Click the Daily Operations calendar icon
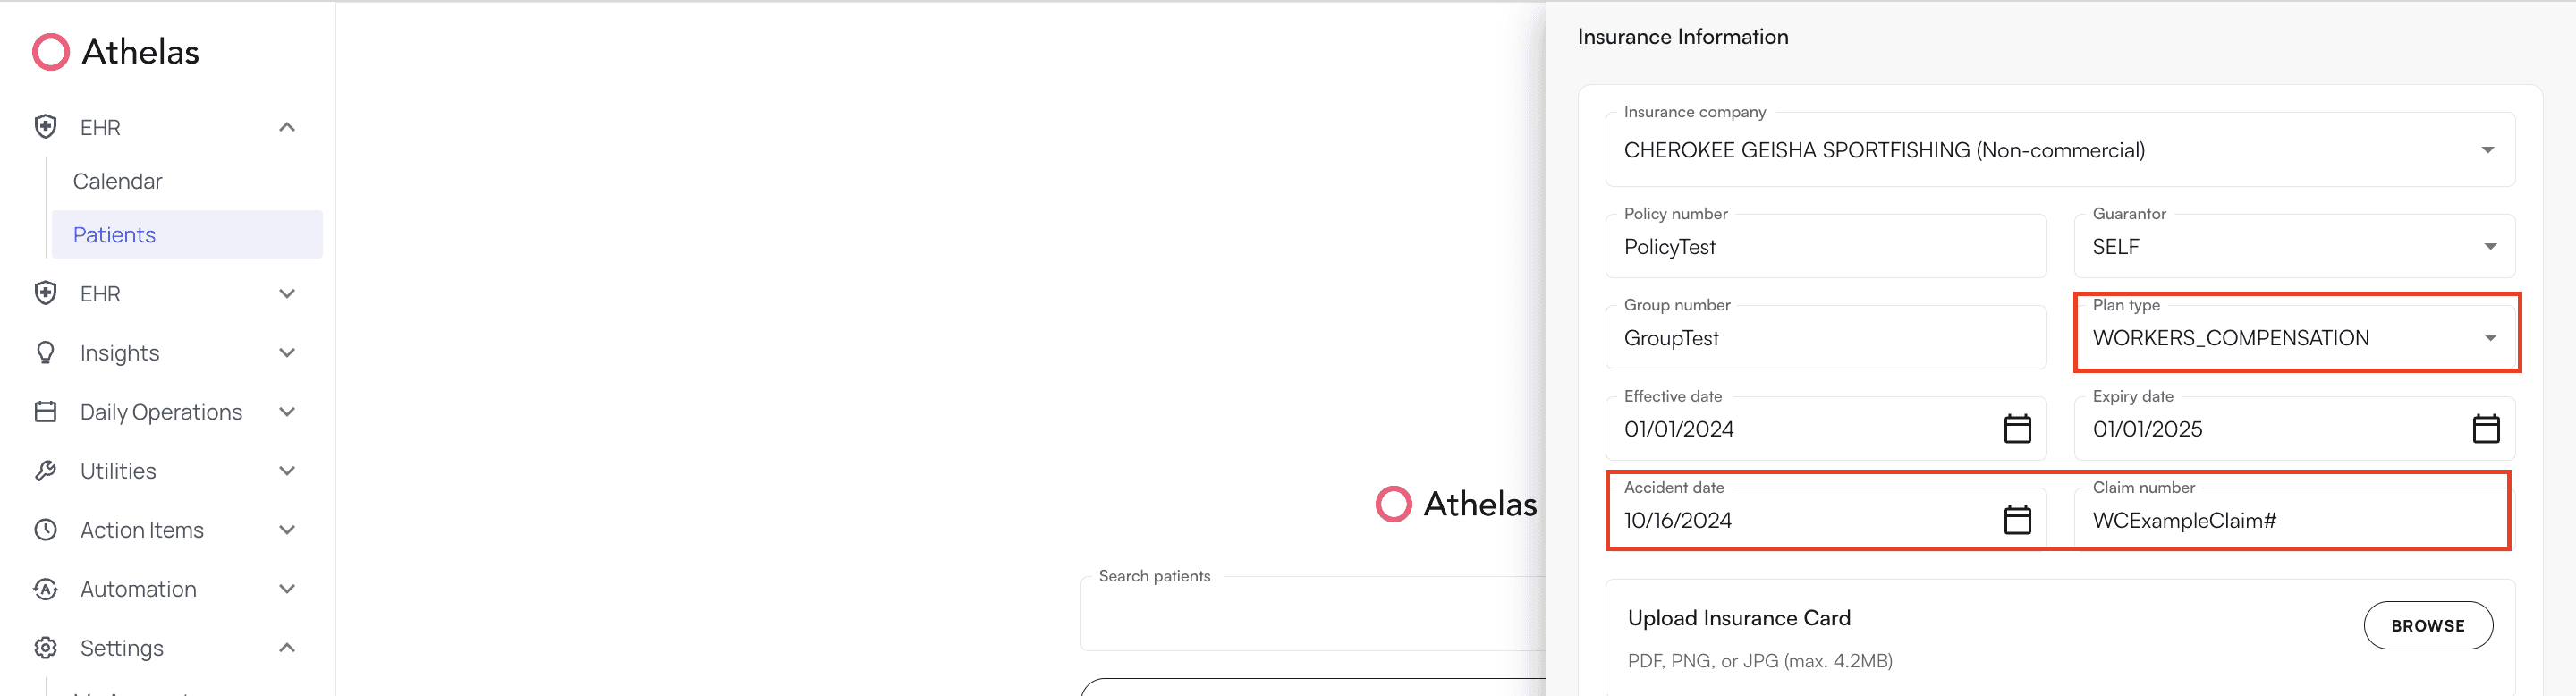 (45, 411)
